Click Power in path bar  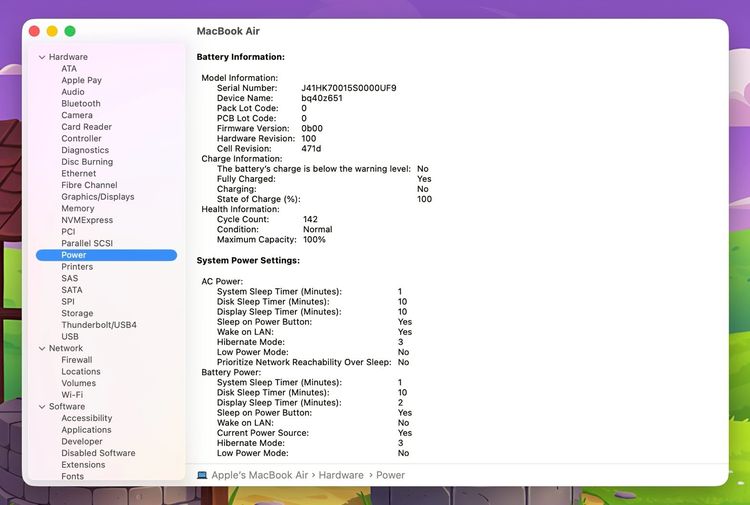pos(390,475)
